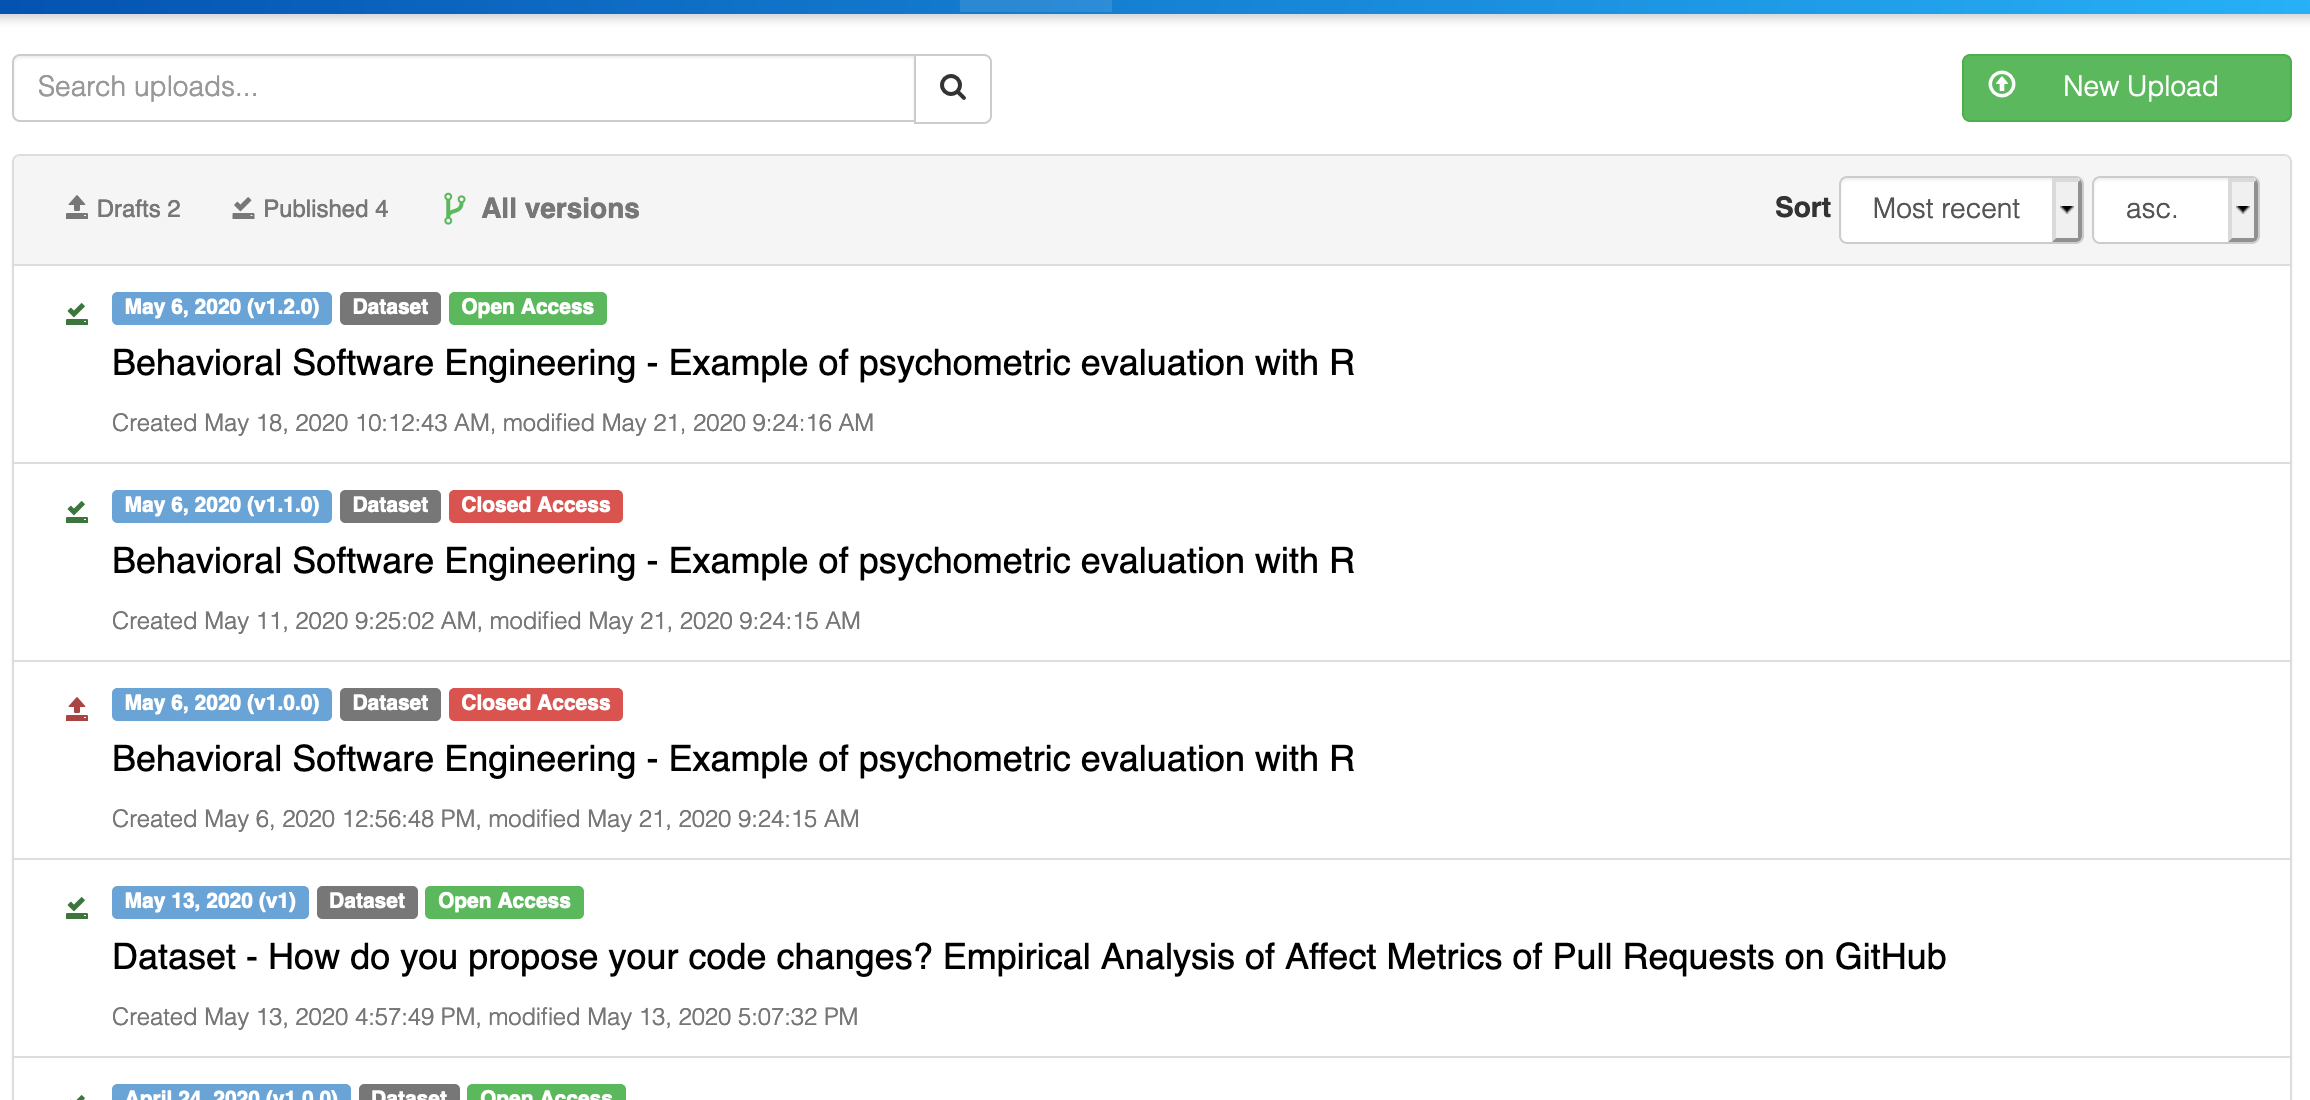
Task: Focus the Search uploads field
Action: [464, 88]
